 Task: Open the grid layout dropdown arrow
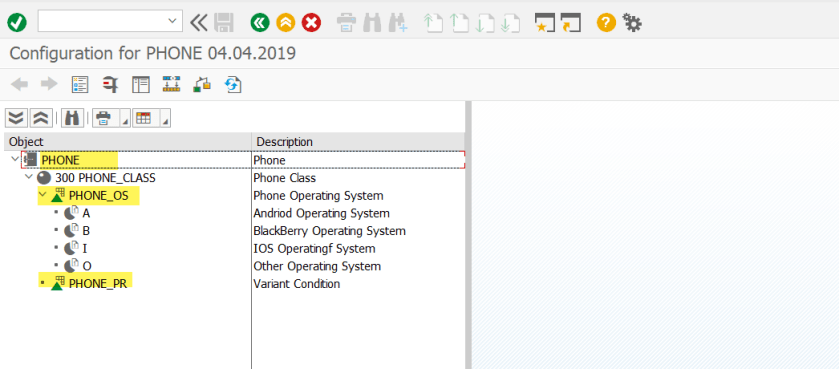pyautogui.click(x=165, y=119)
